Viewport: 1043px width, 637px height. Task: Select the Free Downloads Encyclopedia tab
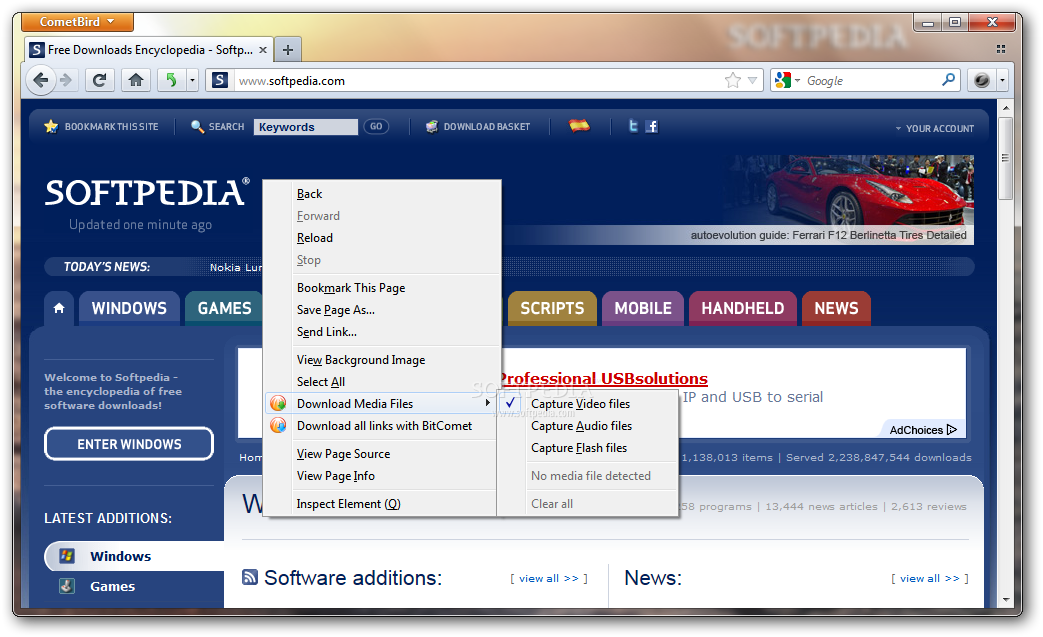click(149, 50)
